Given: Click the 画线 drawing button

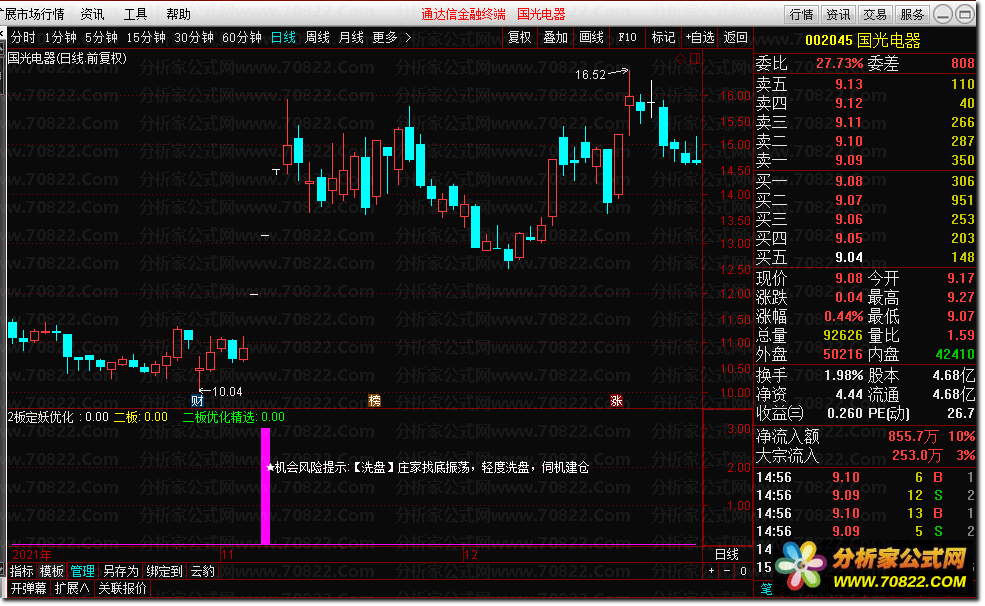Looking at the screenshot, I should [591, 38].
